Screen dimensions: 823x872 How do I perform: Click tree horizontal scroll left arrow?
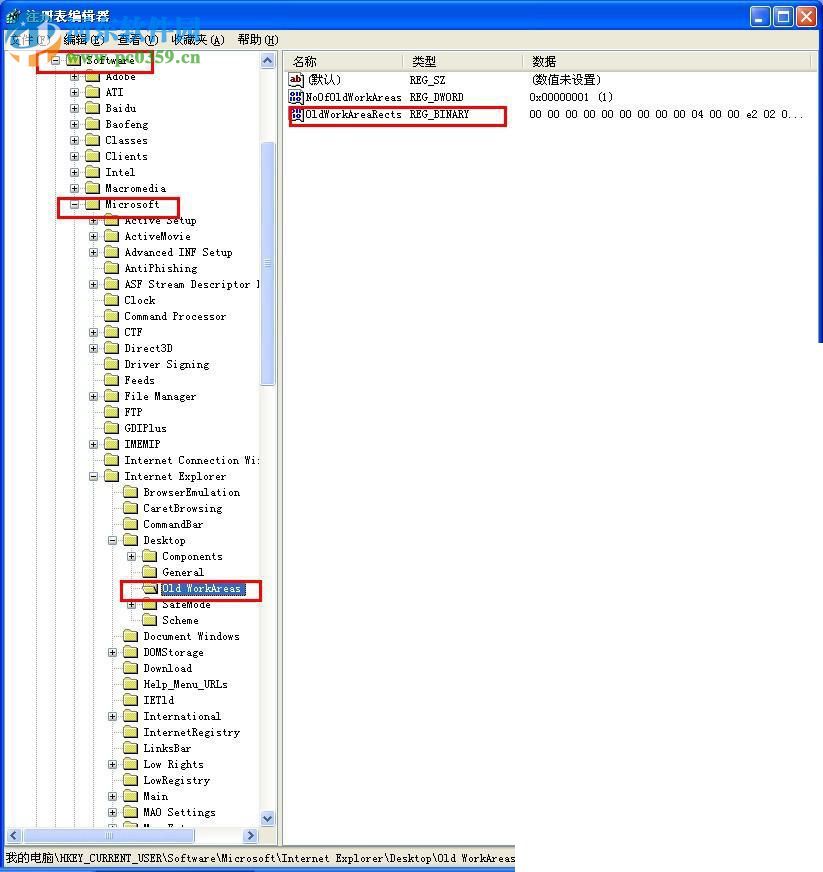click(14, 835)
